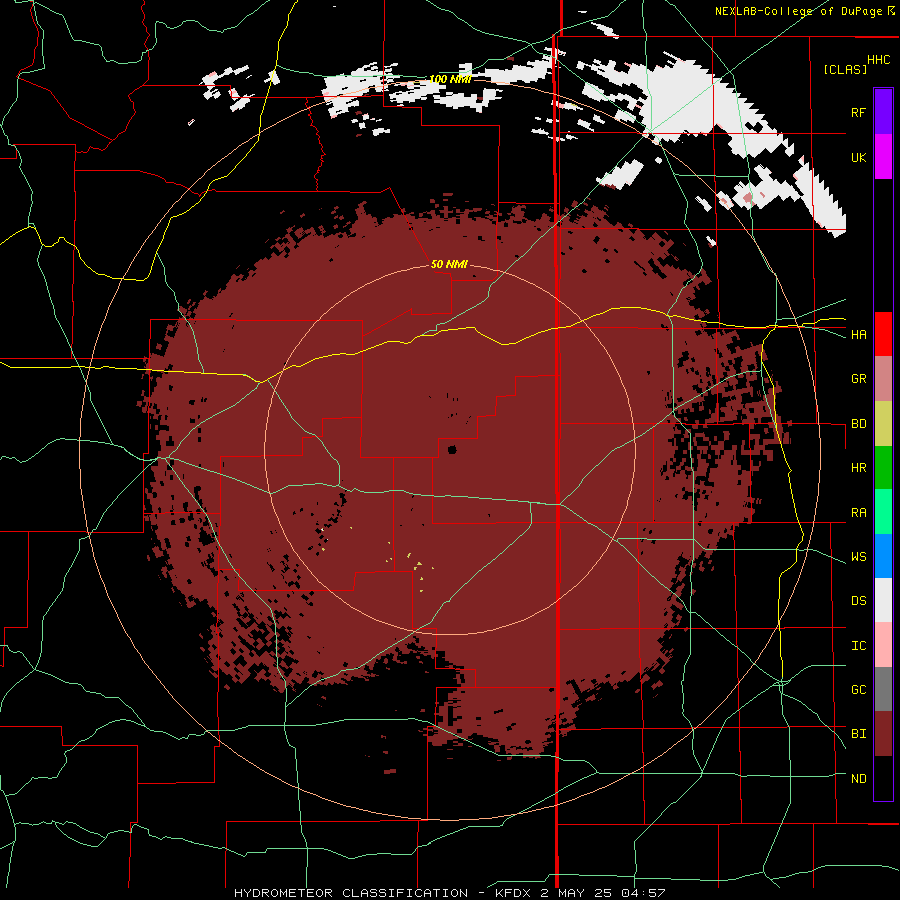Click the 100 NMI range ring label
The image size is (900, 900).
[451, 79]
